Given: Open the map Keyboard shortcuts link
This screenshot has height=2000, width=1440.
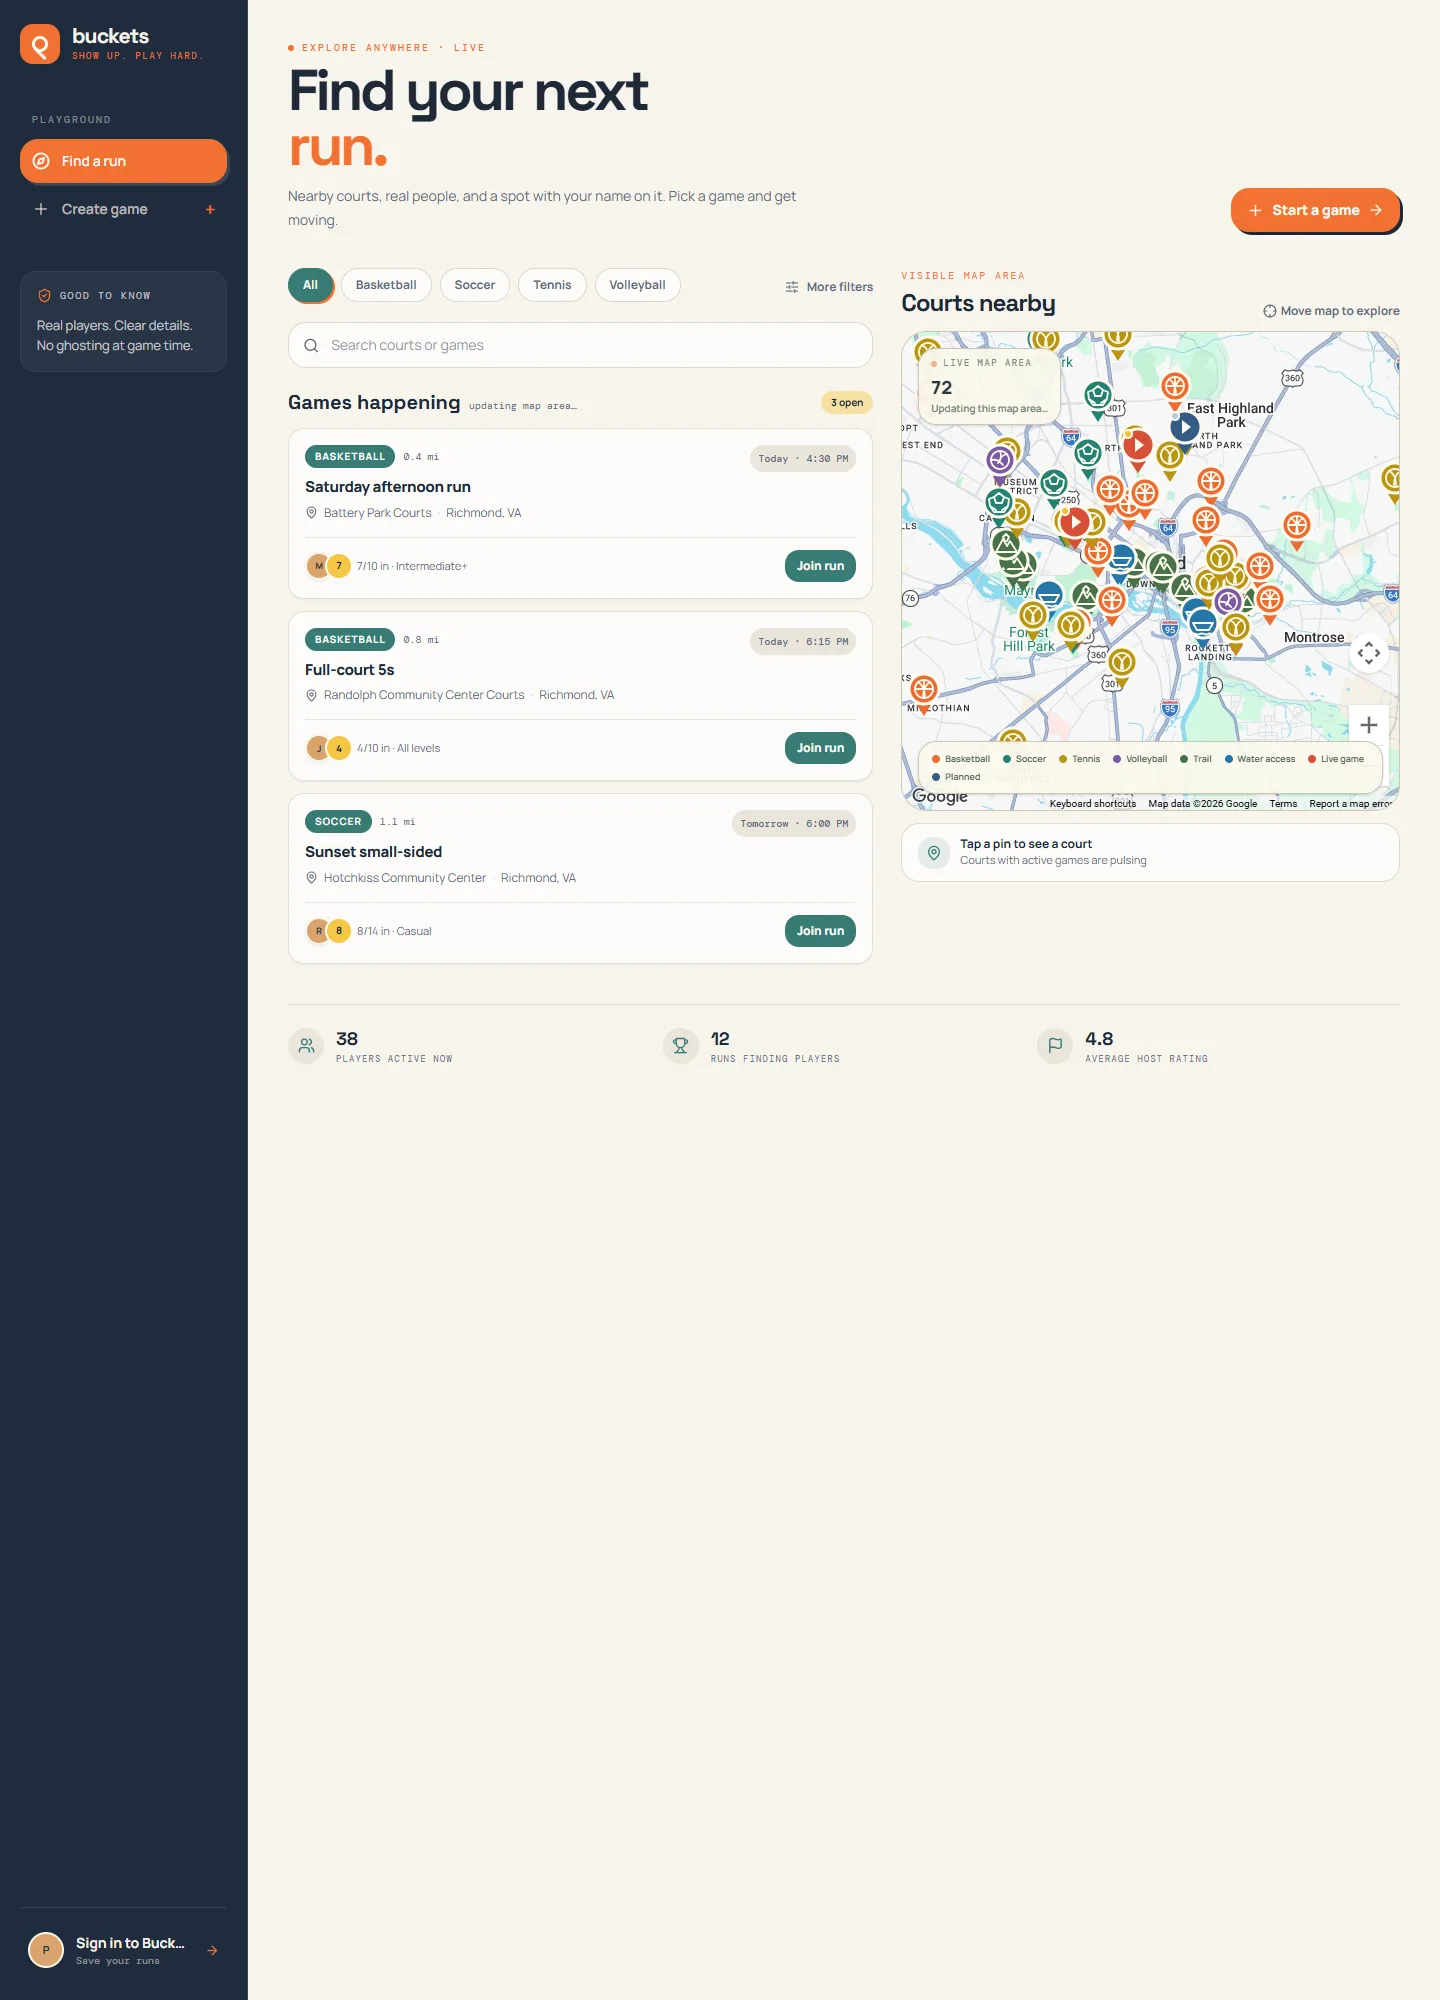Looking at the screenshot, I should tap(1093, 804).
